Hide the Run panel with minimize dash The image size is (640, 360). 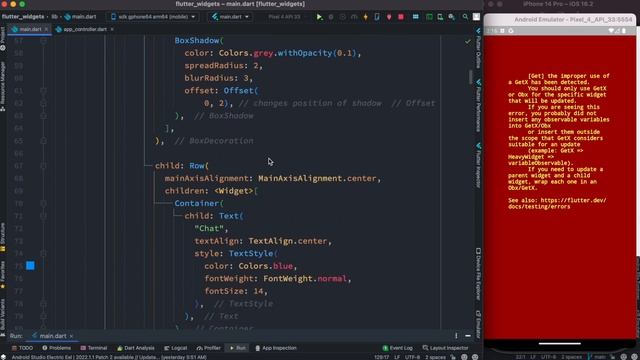click(x=468, y=336)
